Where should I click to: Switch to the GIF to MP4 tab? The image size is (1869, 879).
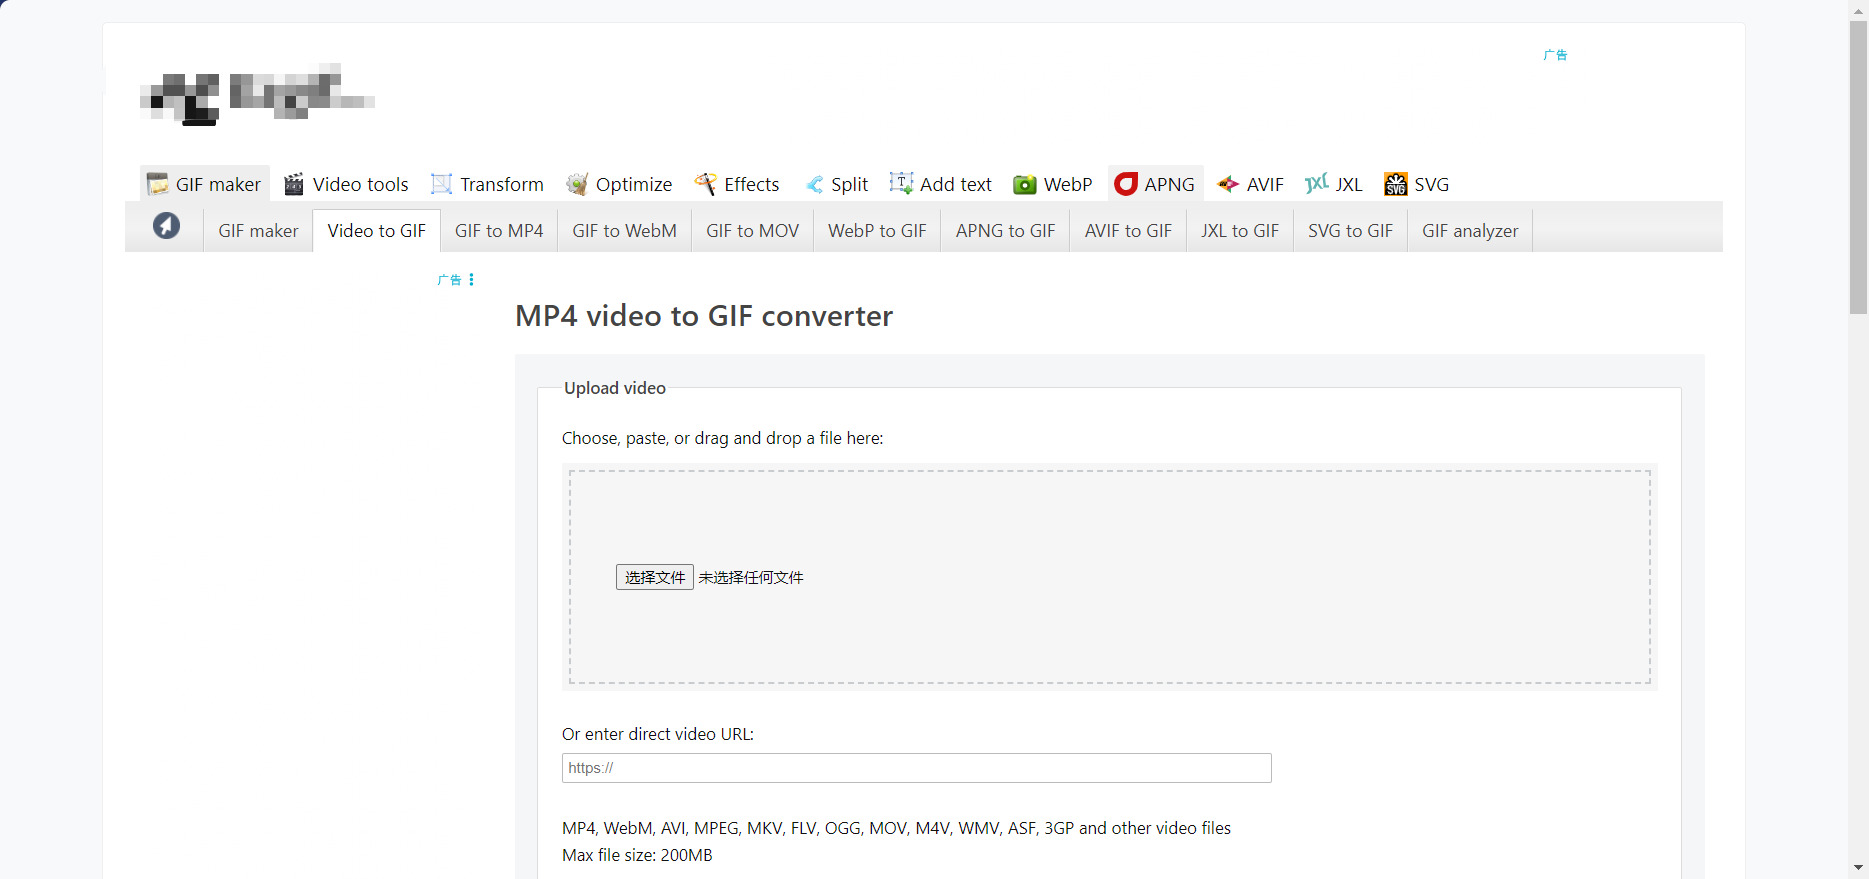tap(499, 231)
